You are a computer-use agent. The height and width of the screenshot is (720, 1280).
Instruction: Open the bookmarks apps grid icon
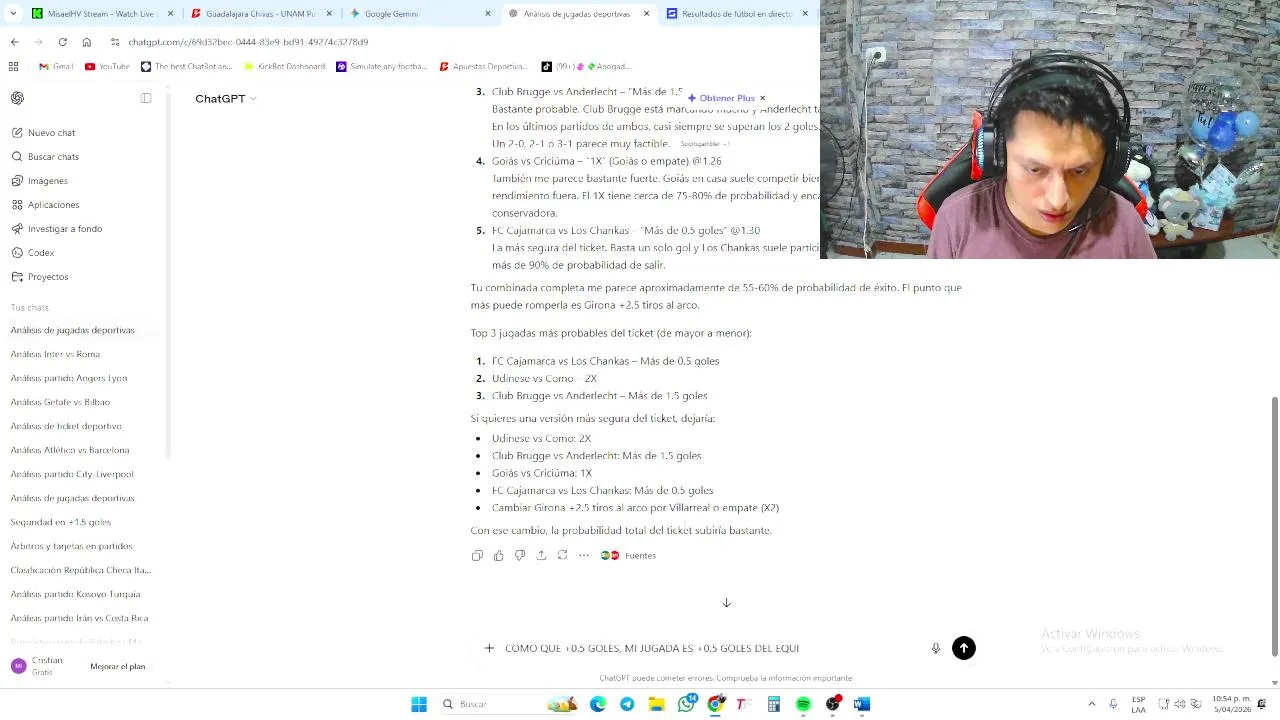point(13,66)
